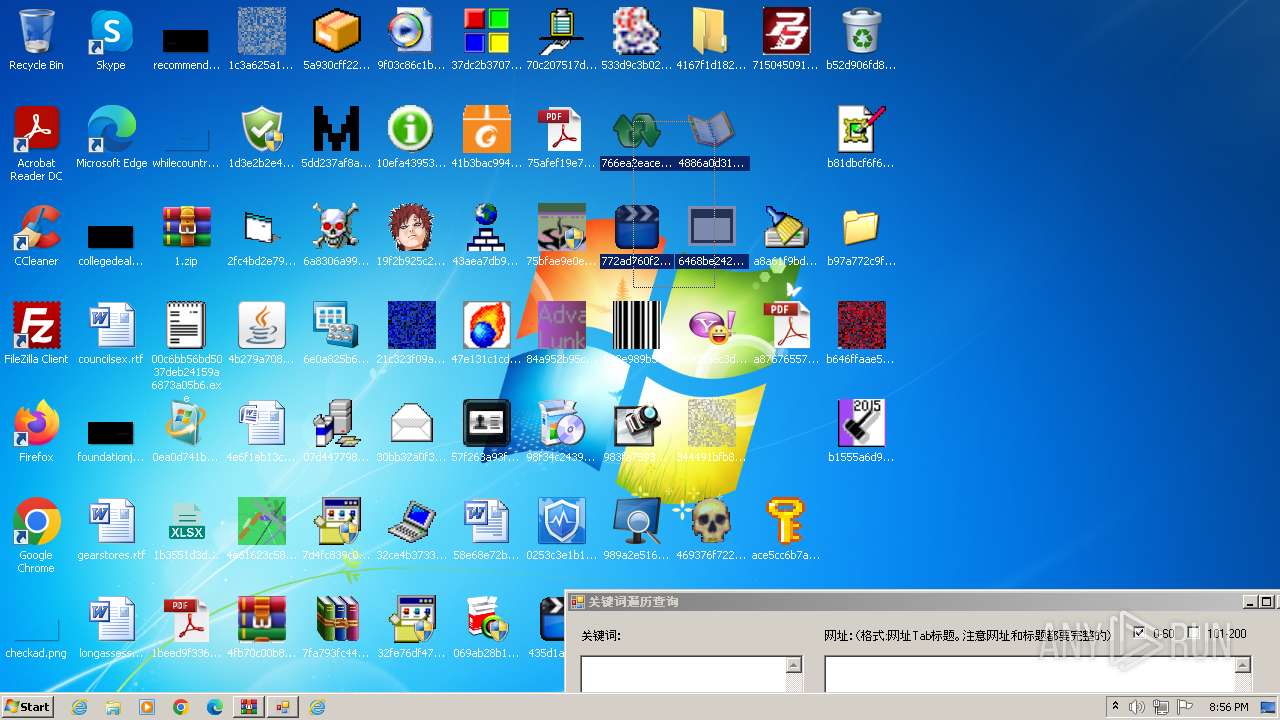Switch to WinRAR taskbar button

tap(249, 707)
